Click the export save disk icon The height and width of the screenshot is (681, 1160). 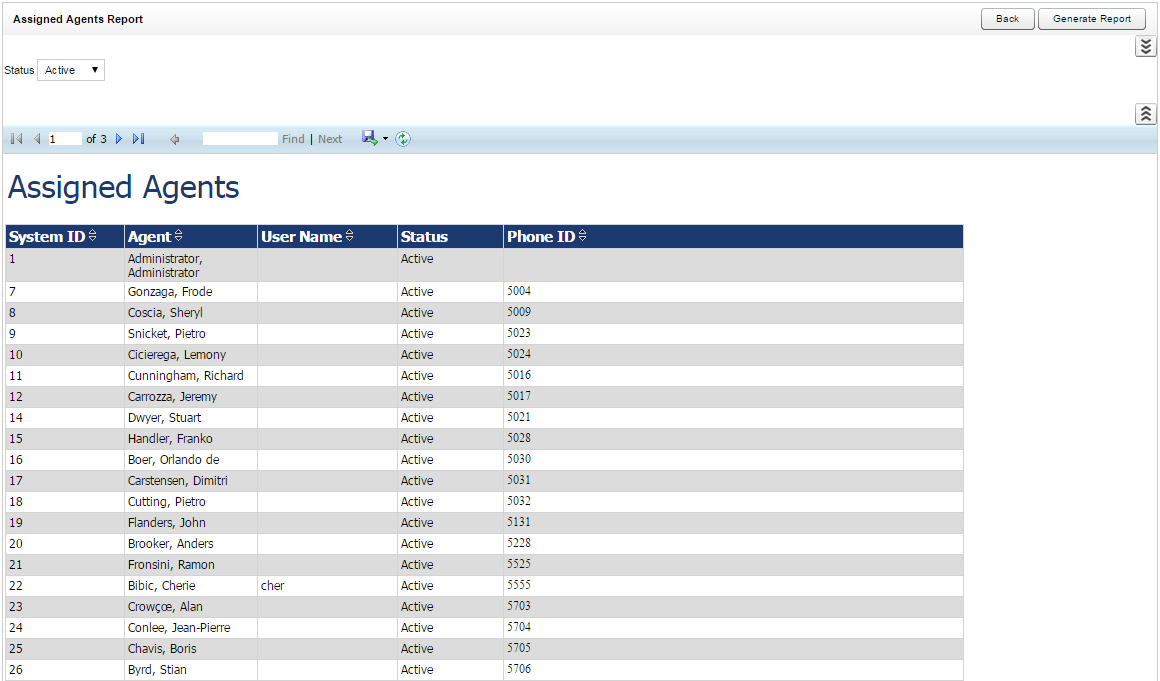(x=369, y=138)
